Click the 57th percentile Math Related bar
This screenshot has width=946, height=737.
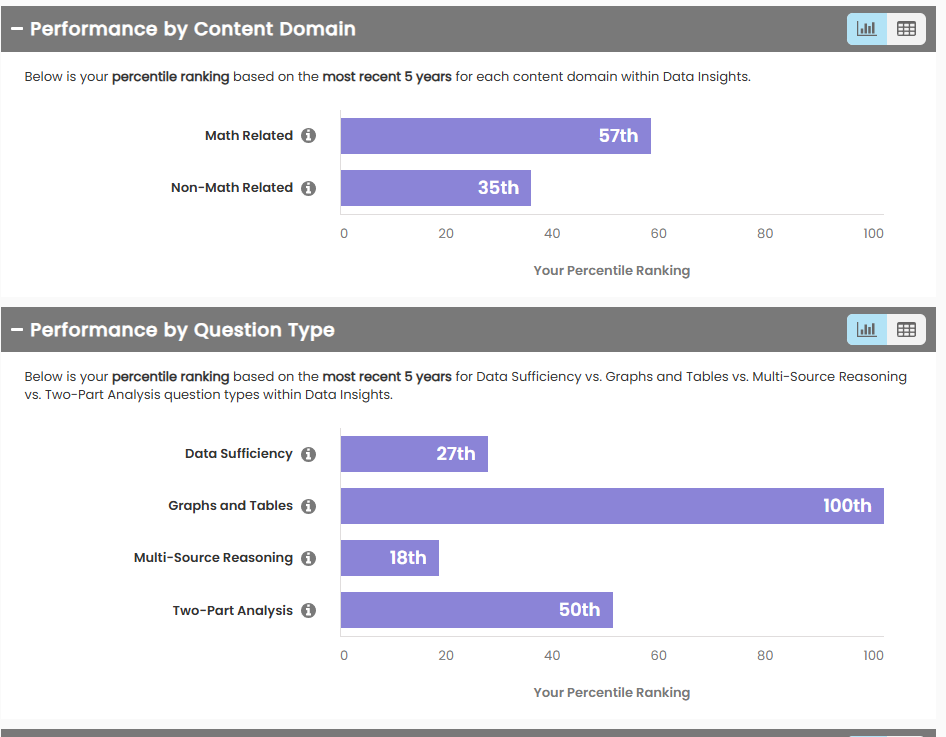(x=495, y=136)
